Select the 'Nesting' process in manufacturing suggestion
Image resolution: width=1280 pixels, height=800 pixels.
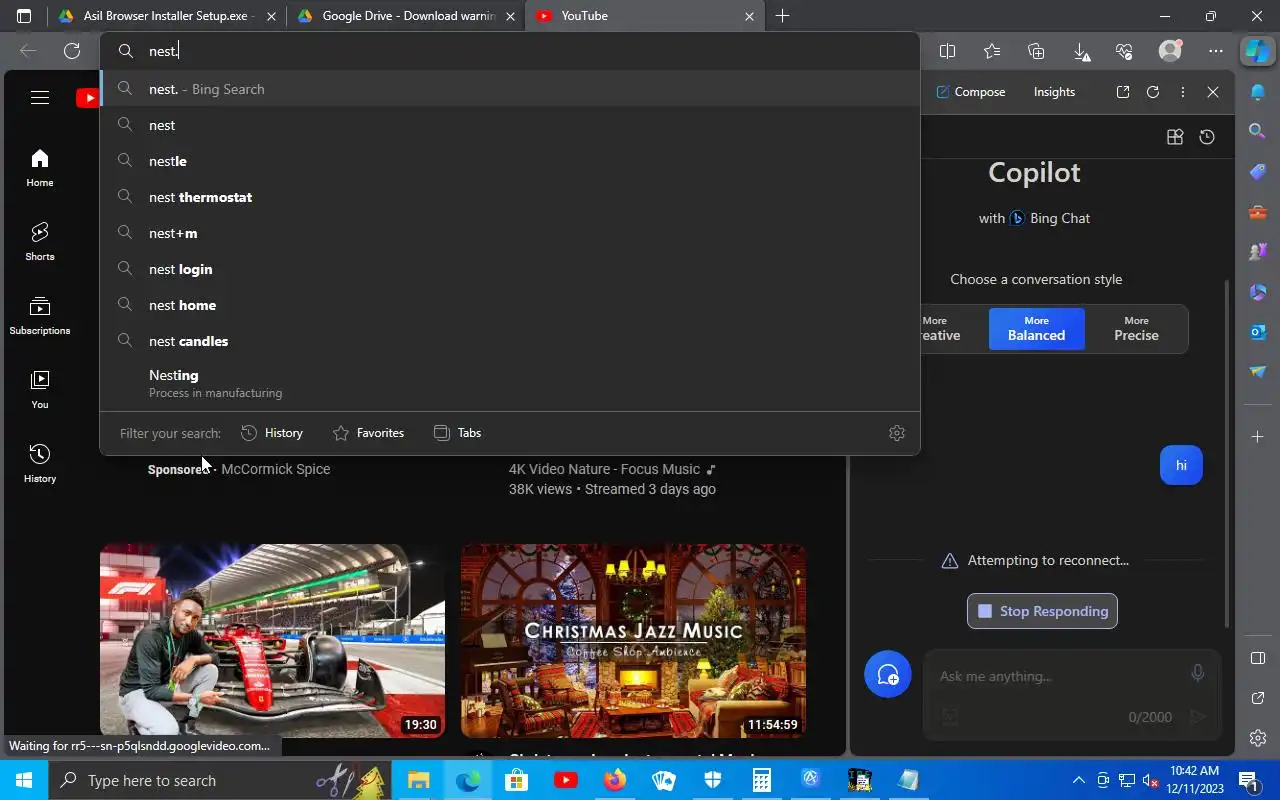tap(510, 383)
